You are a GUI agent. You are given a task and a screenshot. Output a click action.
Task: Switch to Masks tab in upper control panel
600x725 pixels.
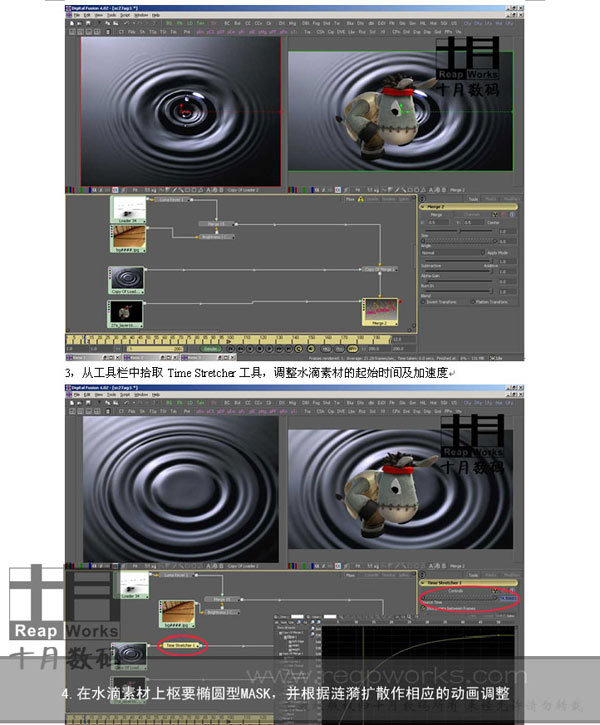click(x=490, y=199)
